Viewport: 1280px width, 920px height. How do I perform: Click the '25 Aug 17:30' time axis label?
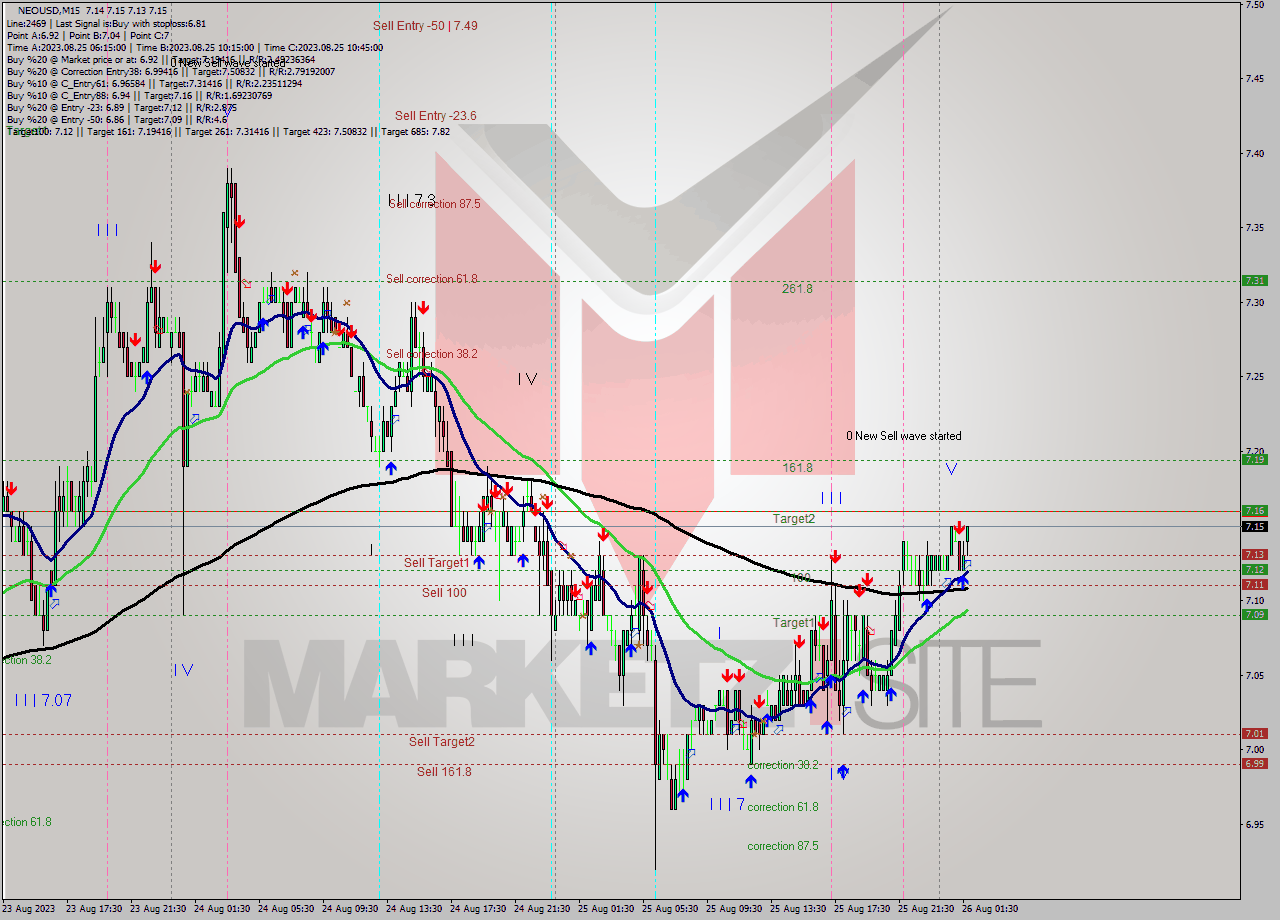863,909
